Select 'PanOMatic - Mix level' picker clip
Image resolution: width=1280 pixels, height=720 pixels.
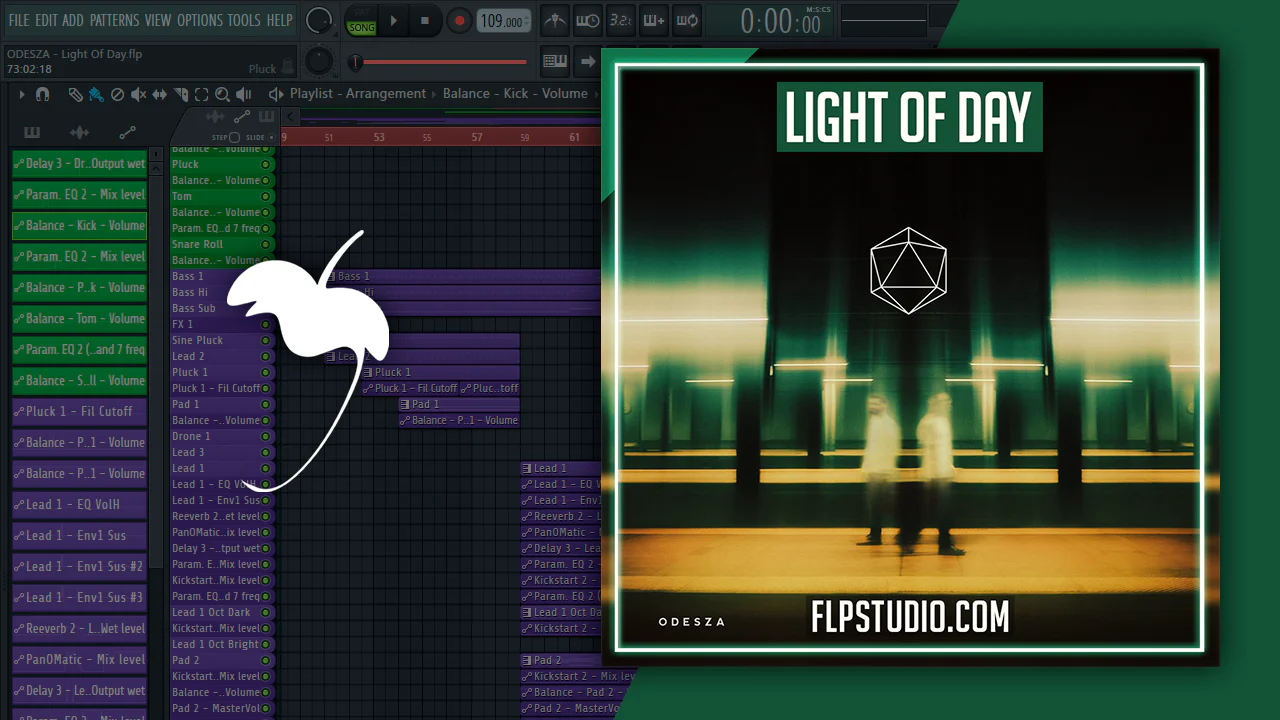click(80, 660)
